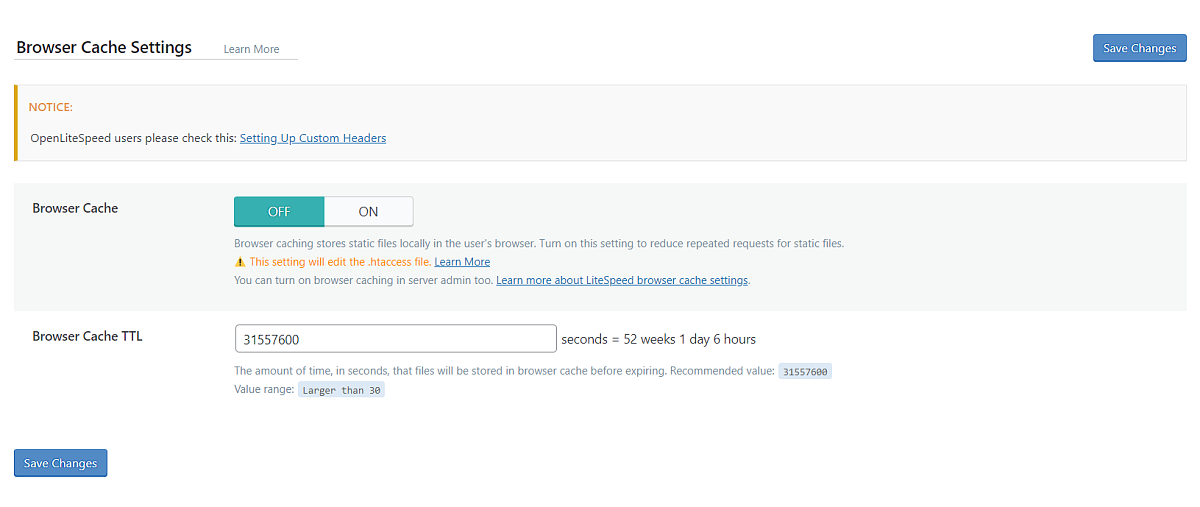Click the 'Browser caching stores static files' description

click(540, 244)
